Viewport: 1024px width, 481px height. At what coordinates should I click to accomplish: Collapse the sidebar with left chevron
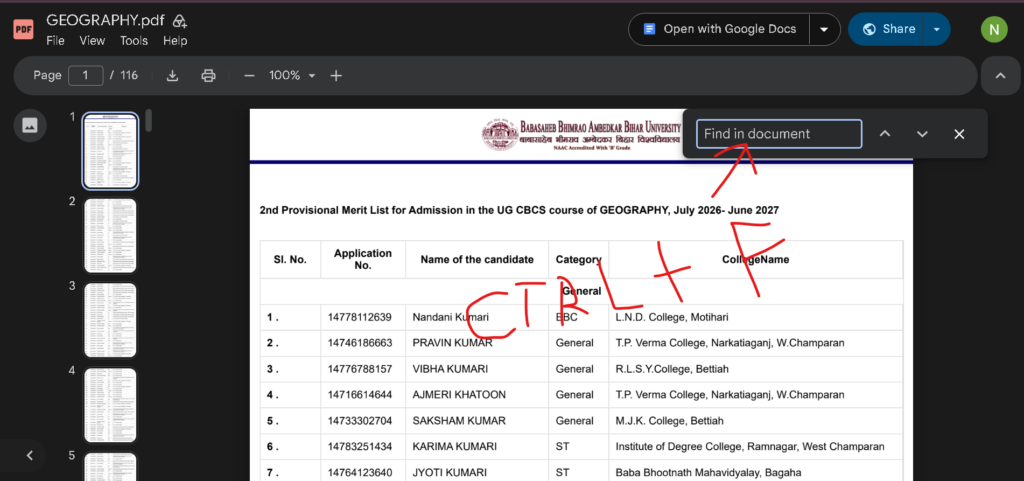click(x=29, y=456)
